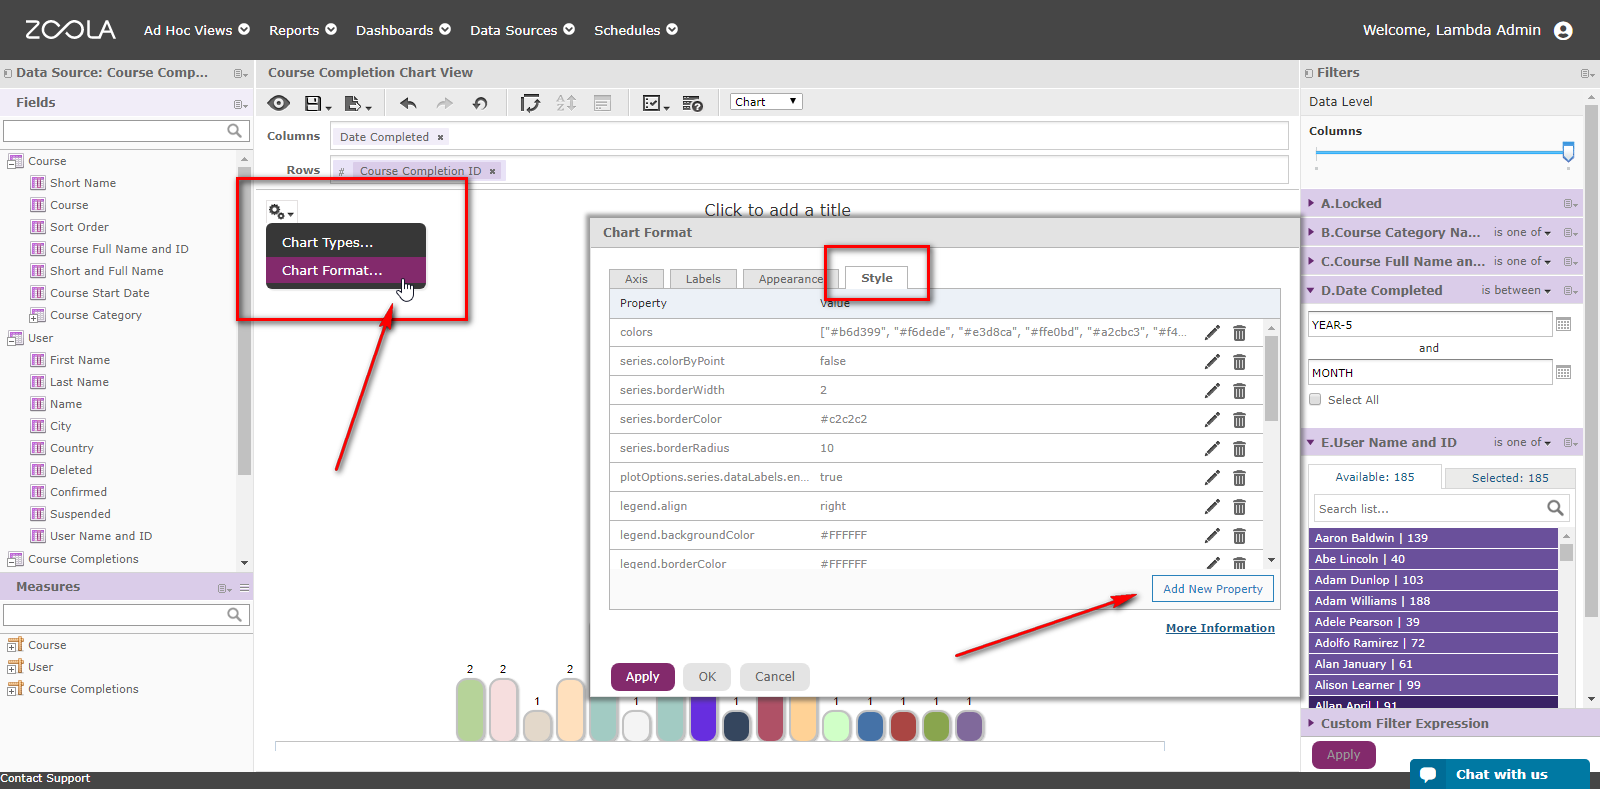1600x789 pixels.
Task: Delete the legend.align property
Action: pos(1239,507)
